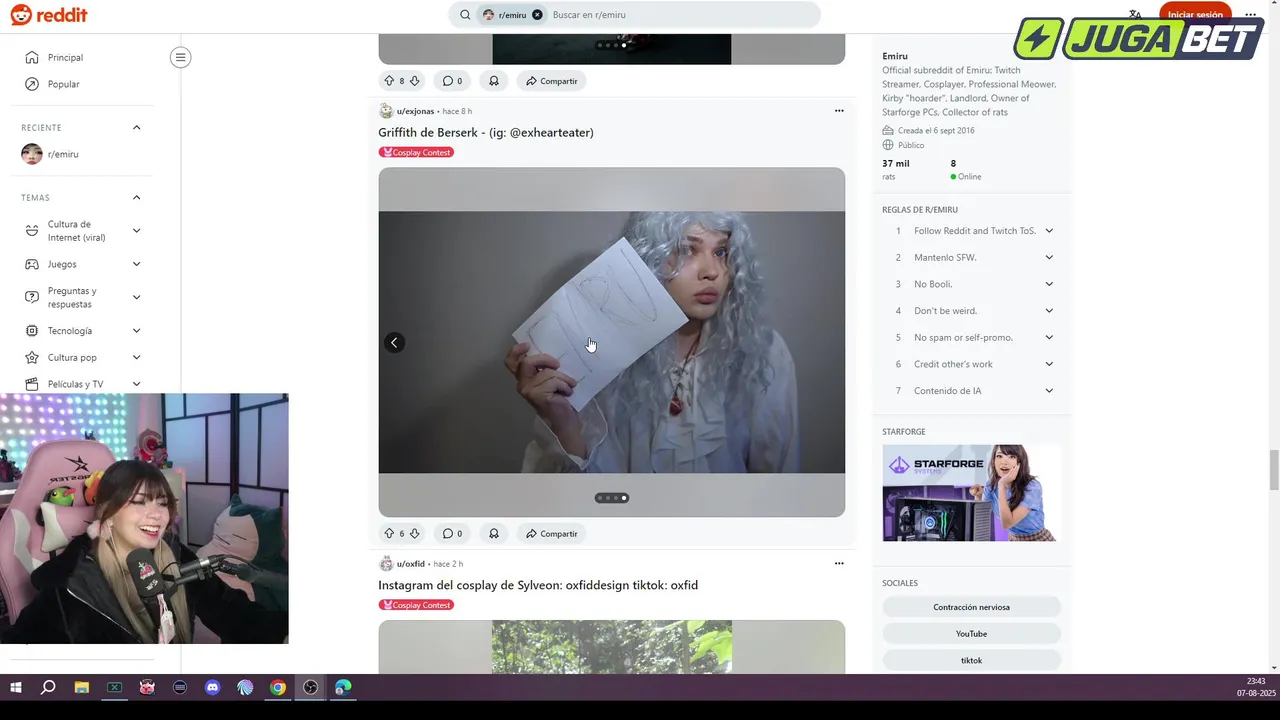
Task: Share the Griffith de Berserk post
Action: 552,534
